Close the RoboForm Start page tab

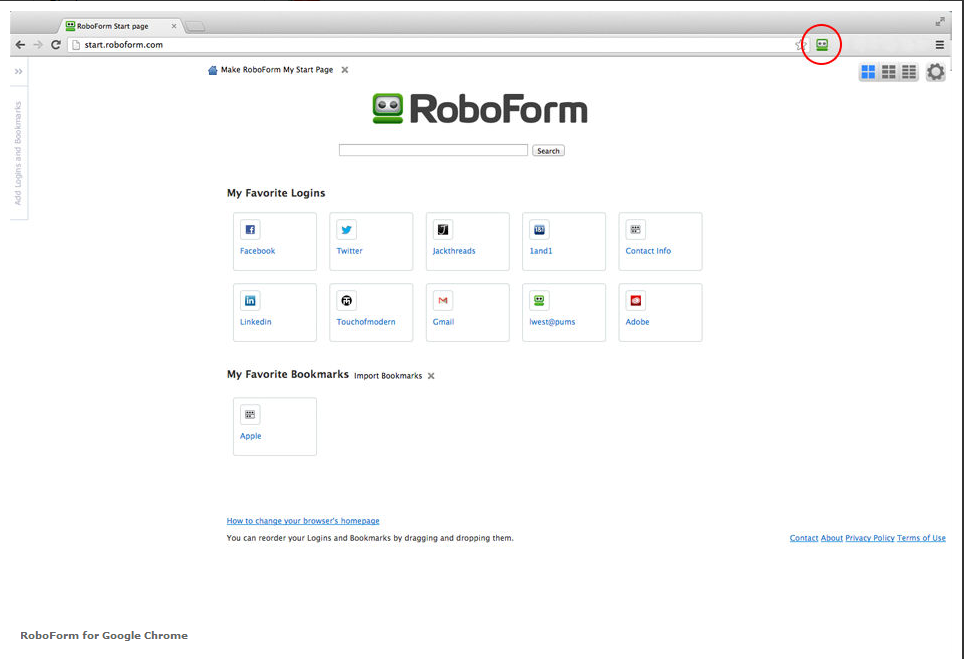point(174,26)
